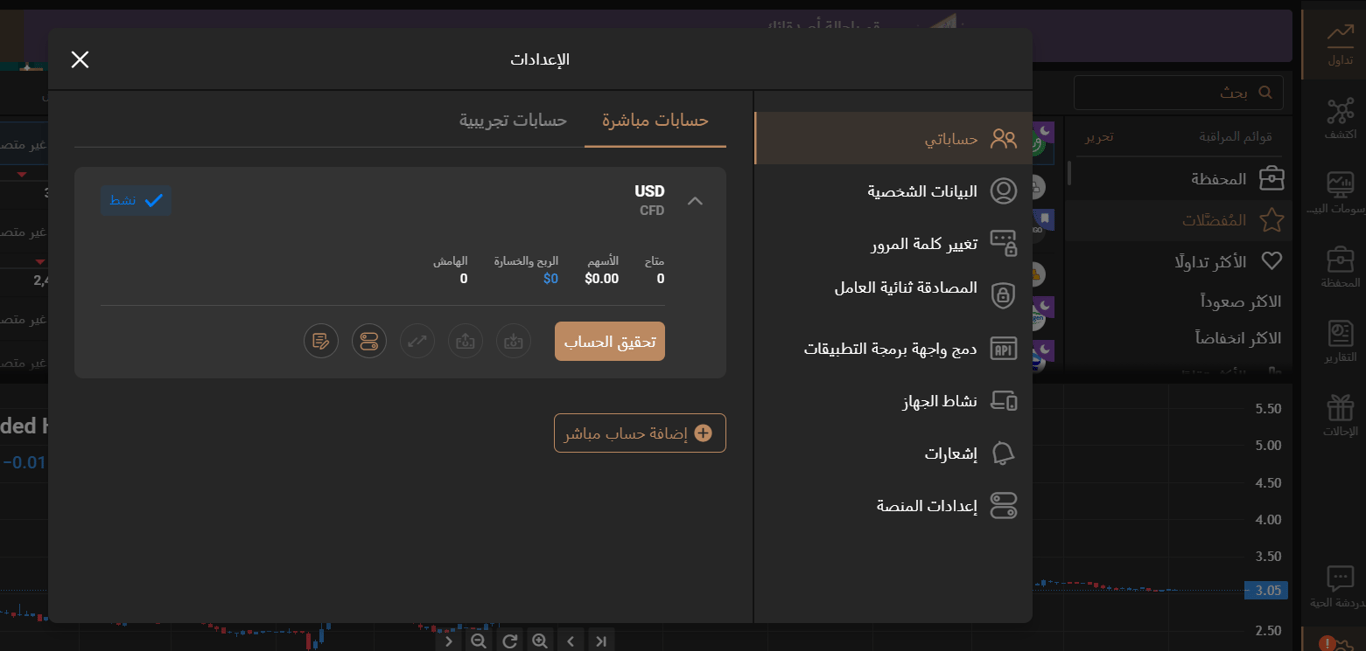Click the withdraw funds icon on account card

(x=465, y=341)
